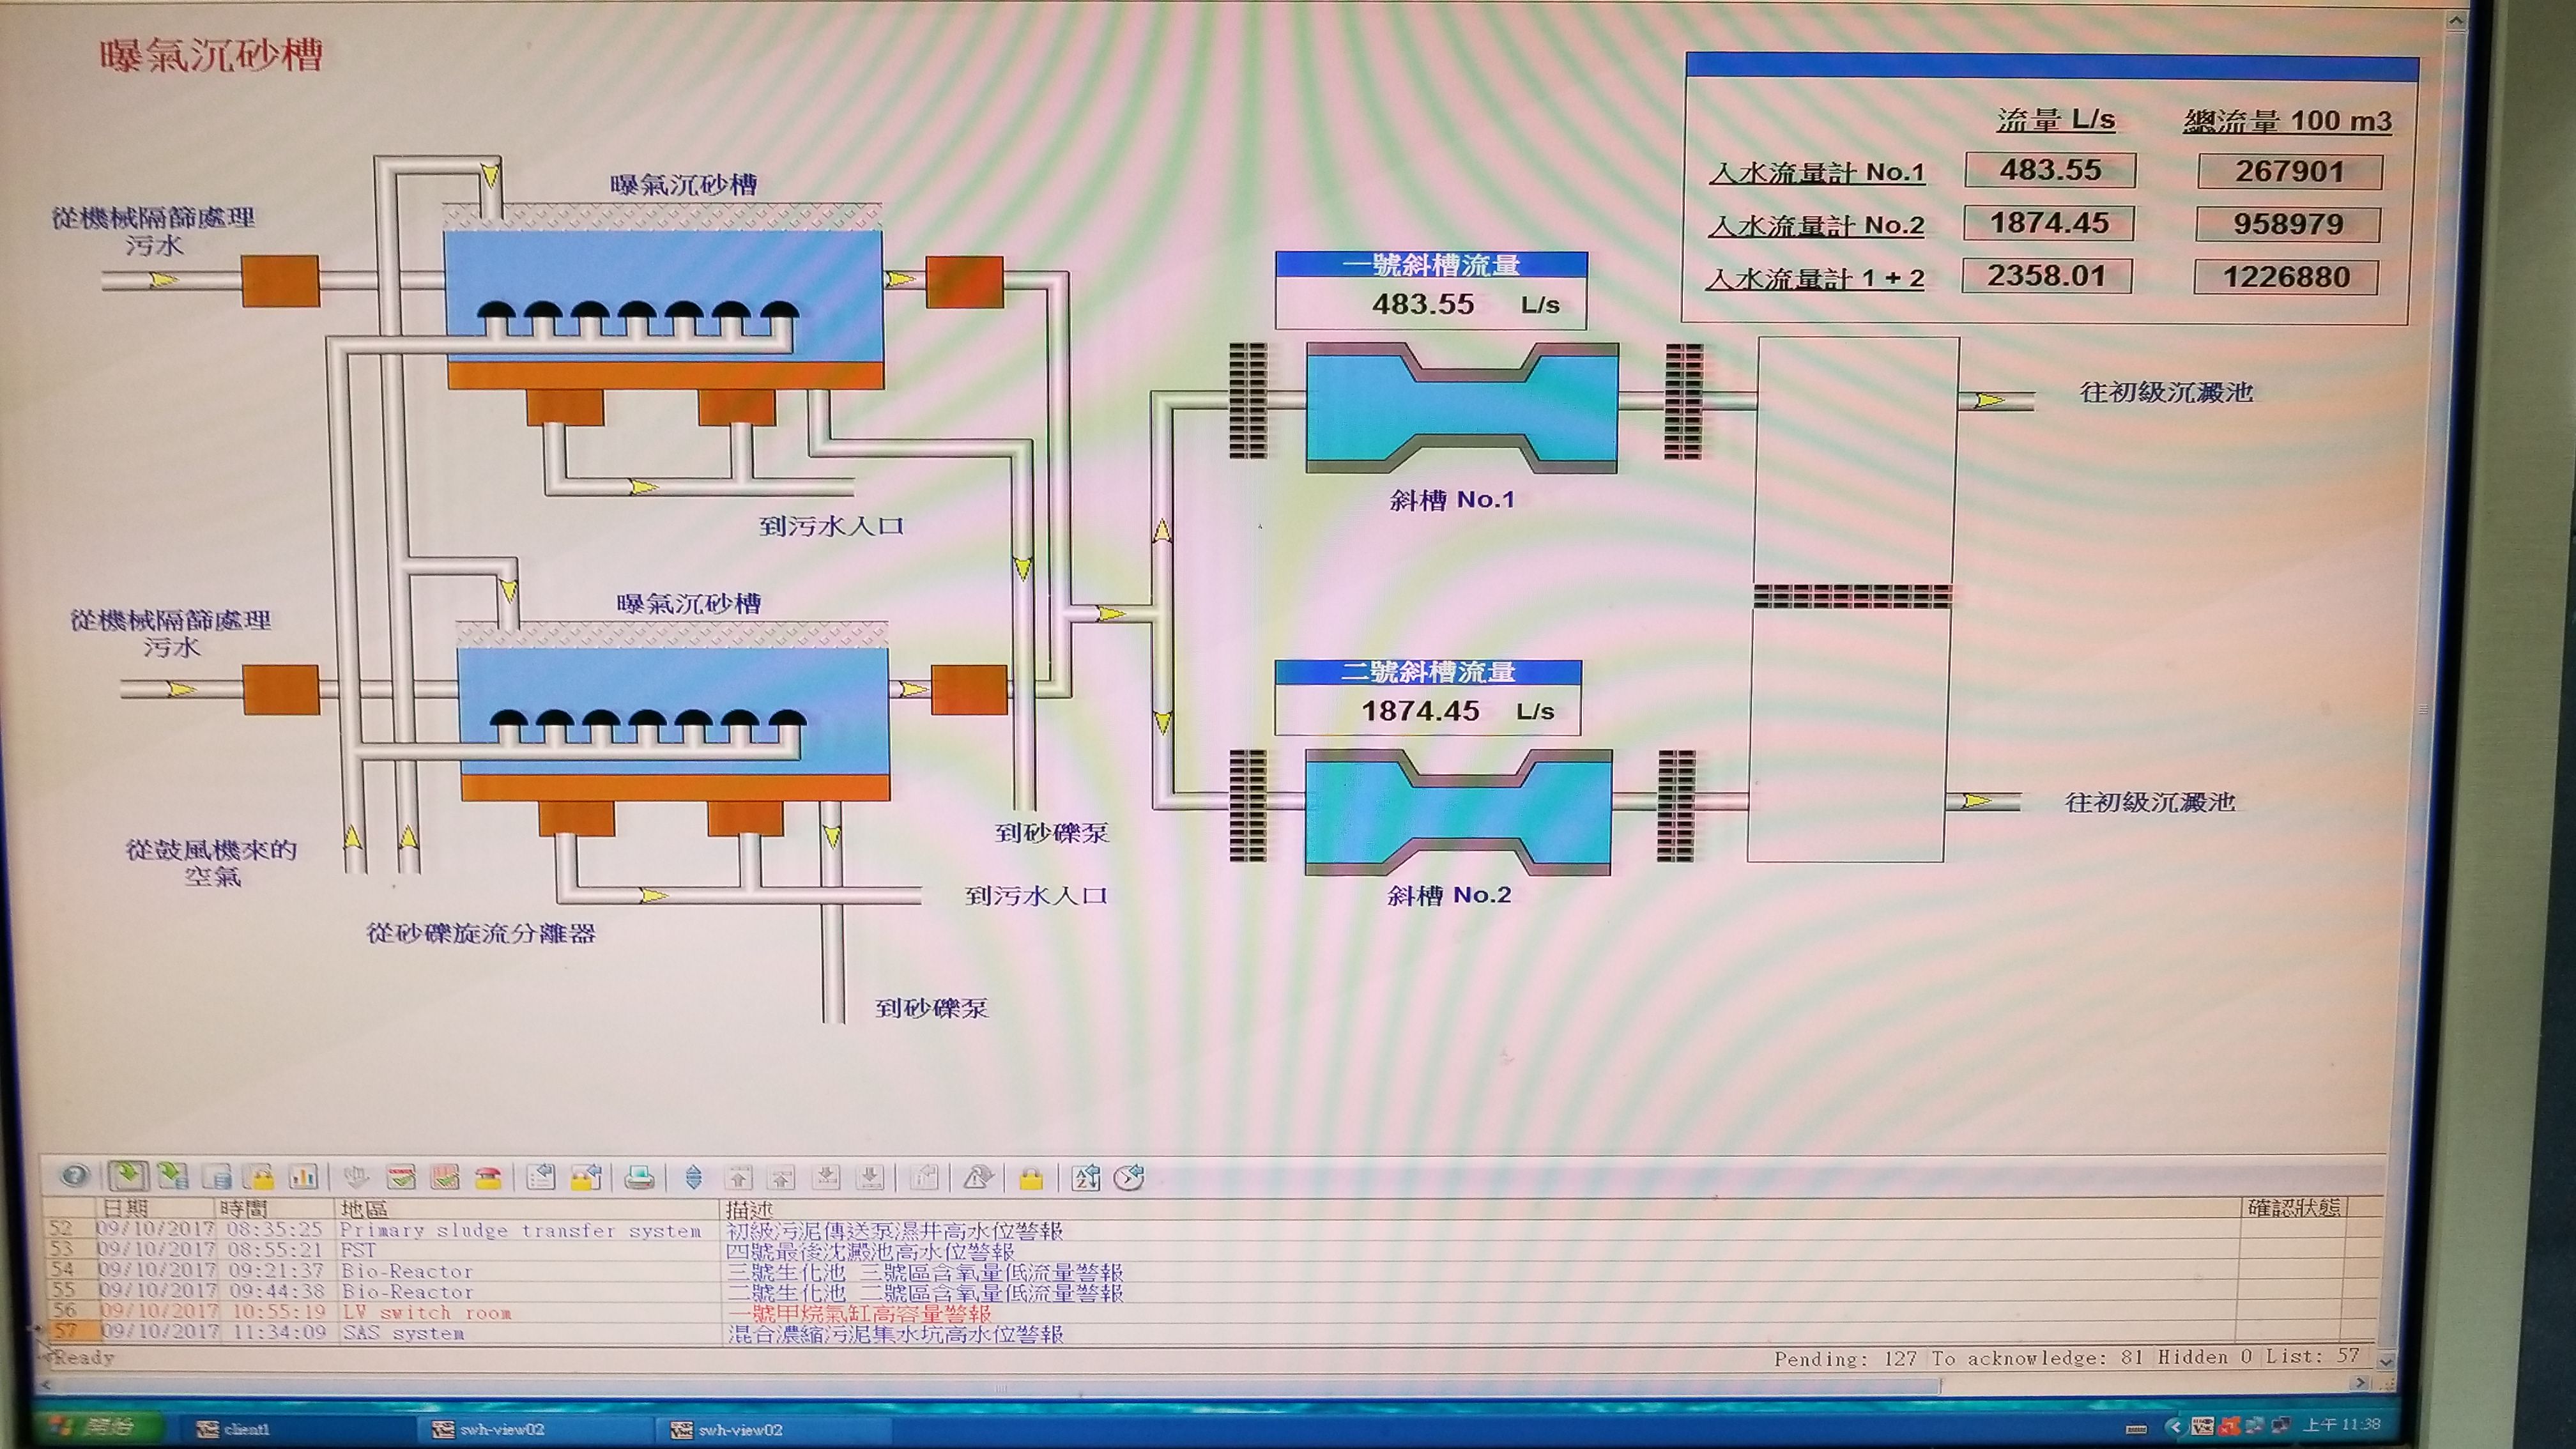Select alarm row 57 SAS system
This screenshot has width=2576, height=1449.
[x=400, y=1333]
